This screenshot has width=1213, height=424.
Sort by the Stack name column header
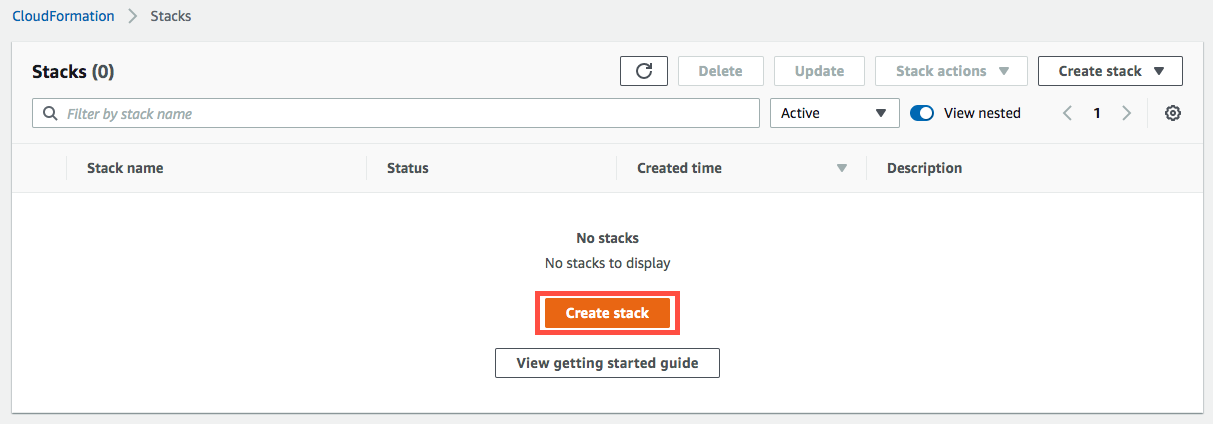(x=125, y=168)
